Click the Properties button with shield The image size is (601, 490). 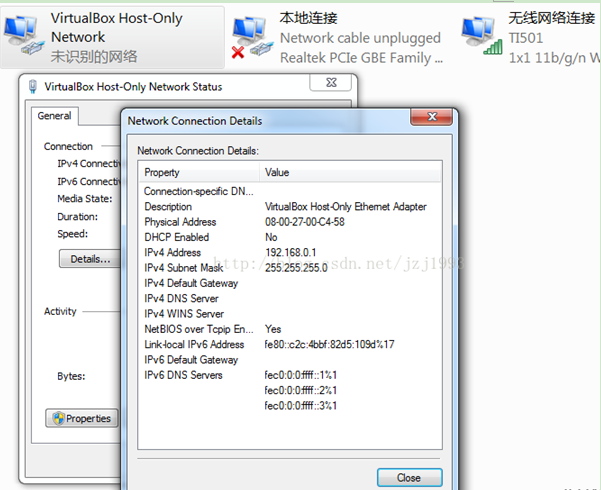point(82,418)
